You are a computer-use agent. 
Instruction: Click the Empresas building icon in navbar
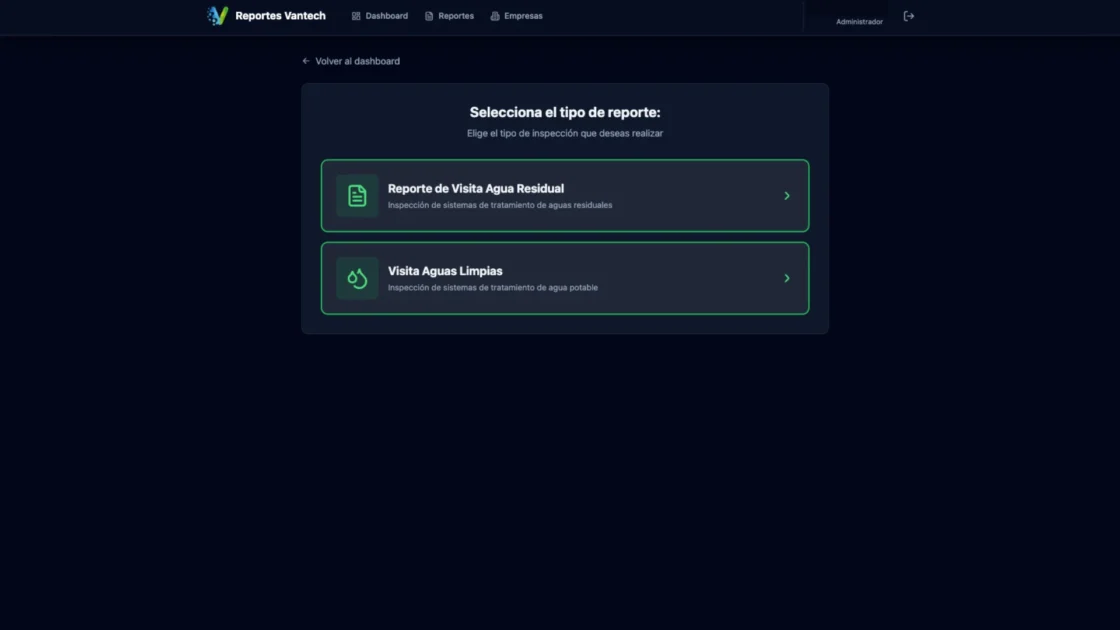pos(495,16)
